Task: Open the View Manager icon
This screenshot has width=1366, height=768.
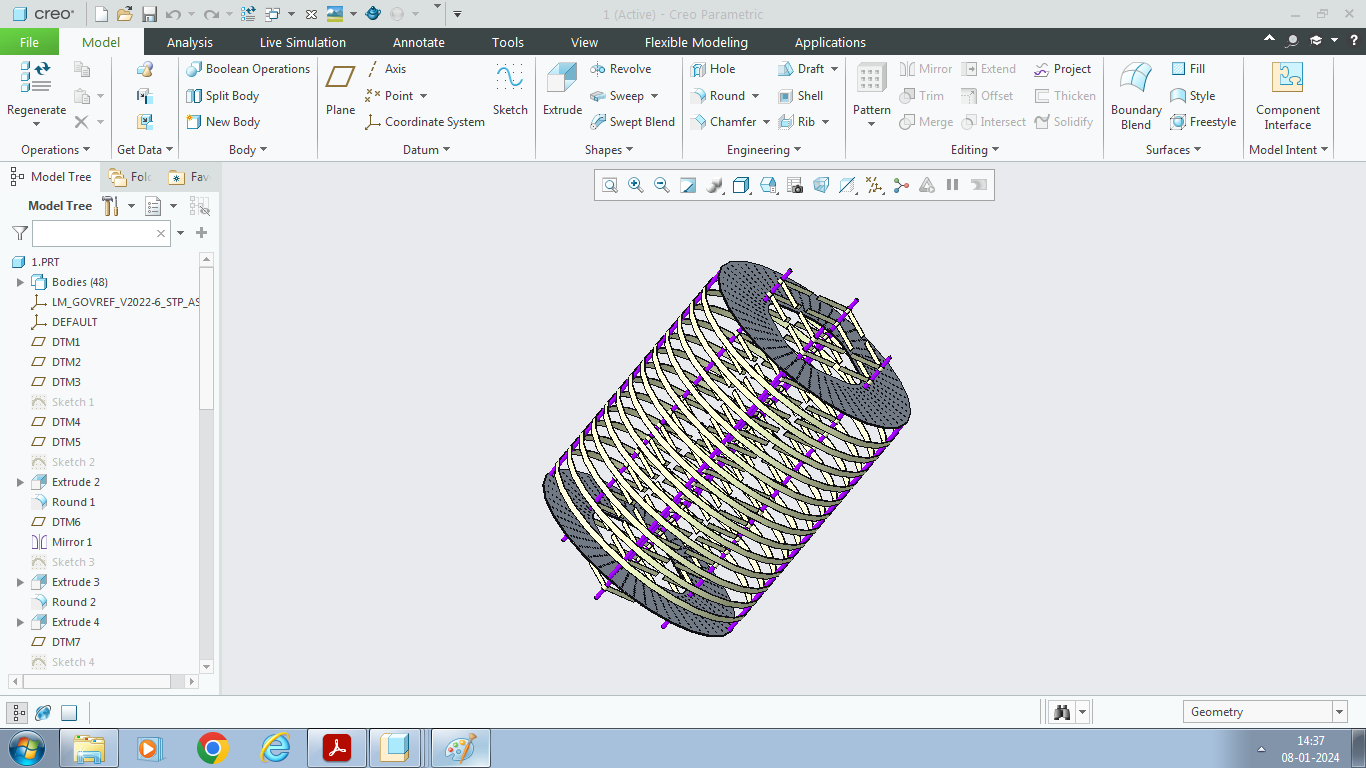Action: [794, 185]
